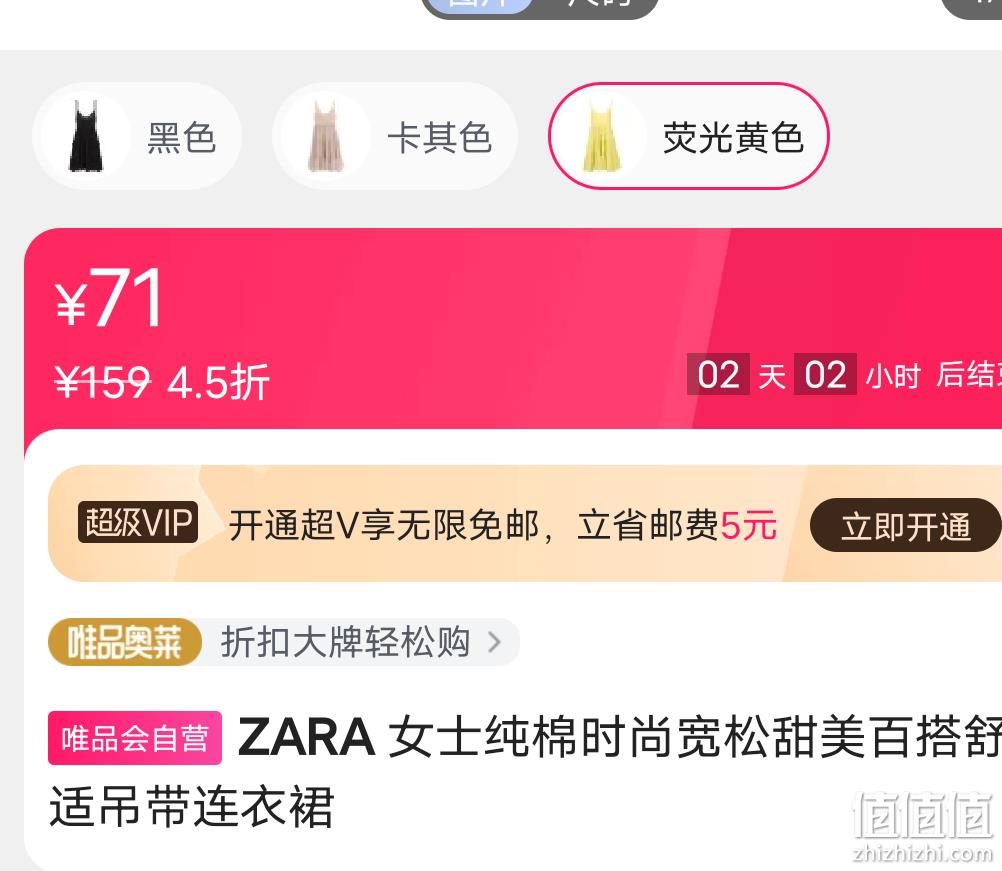Viewport: 1002px width, 871px height.
Task: Click the 02 小时 countdown box
Action: click(825, 374)
